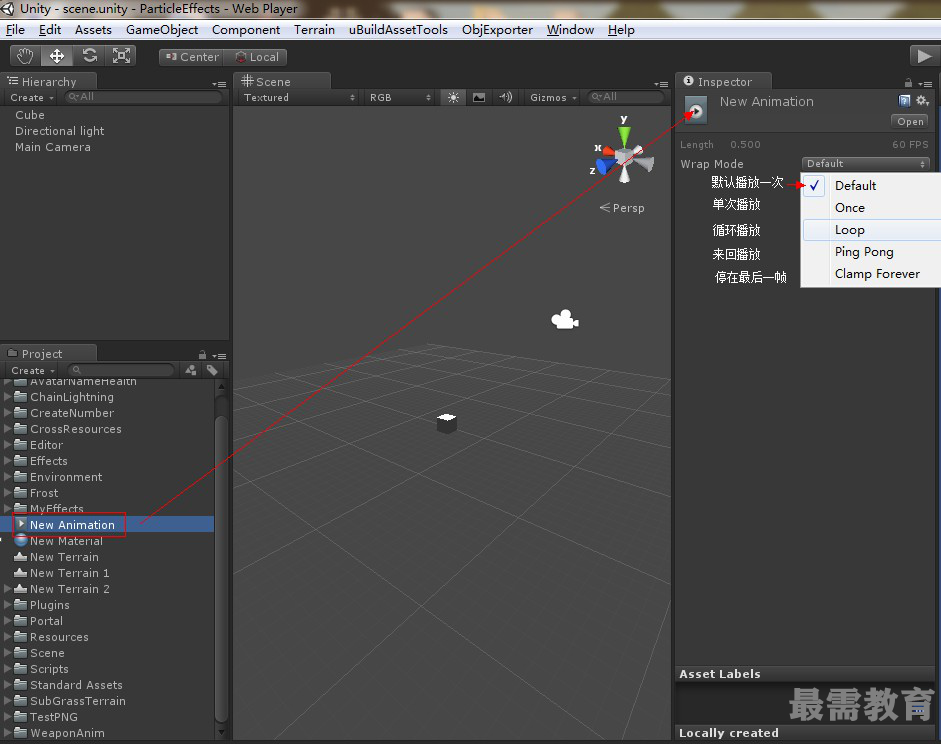Select Main Camera in Hierarchy
Viewport: 941px width, 744px height.
pos(53,147)
